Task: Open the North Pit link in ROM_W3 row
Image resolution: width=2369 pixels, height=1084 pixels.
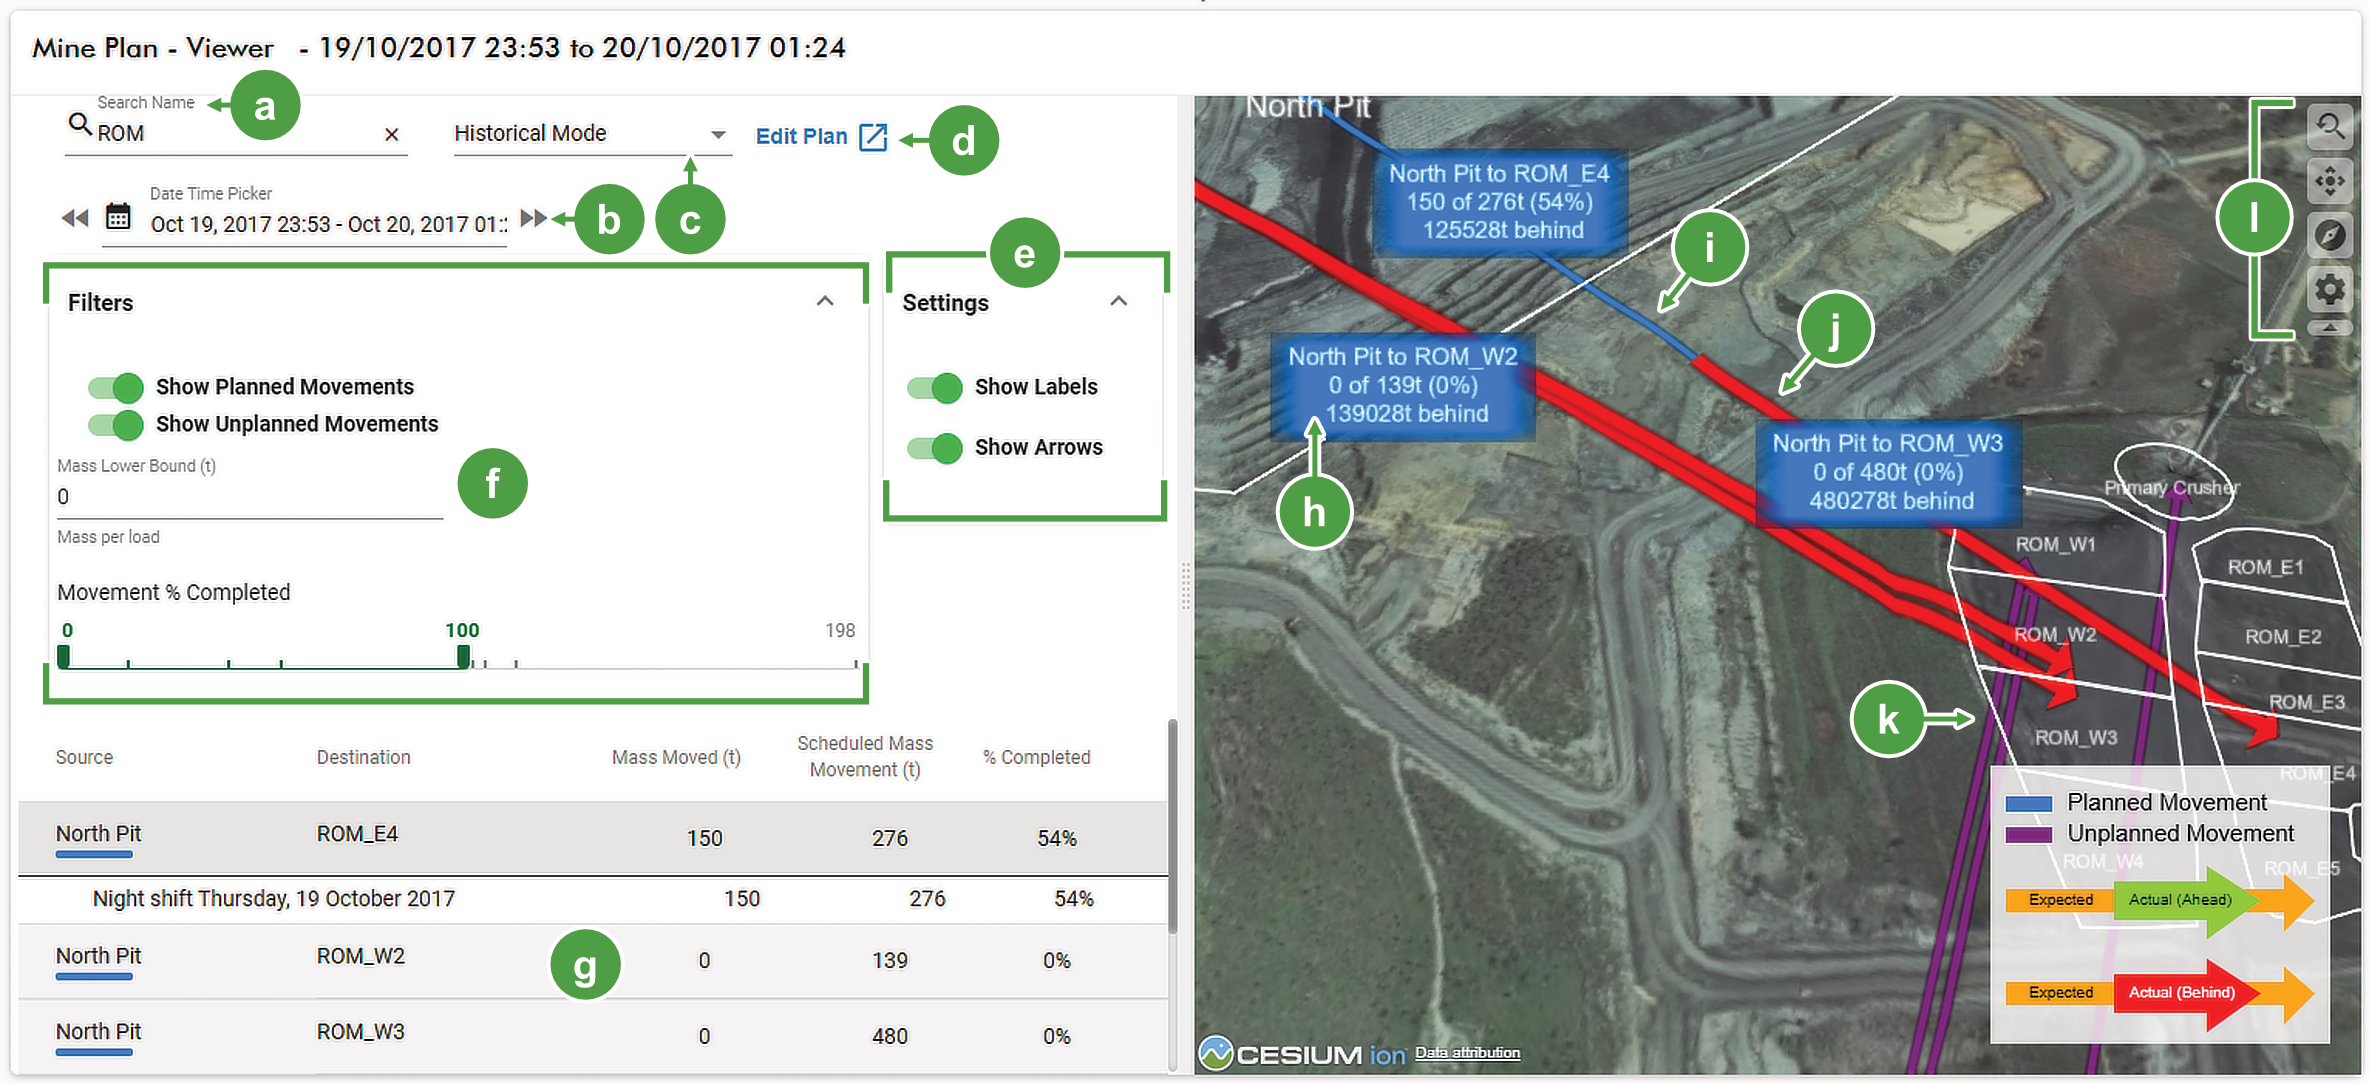Action: (x=98, y=1031)
